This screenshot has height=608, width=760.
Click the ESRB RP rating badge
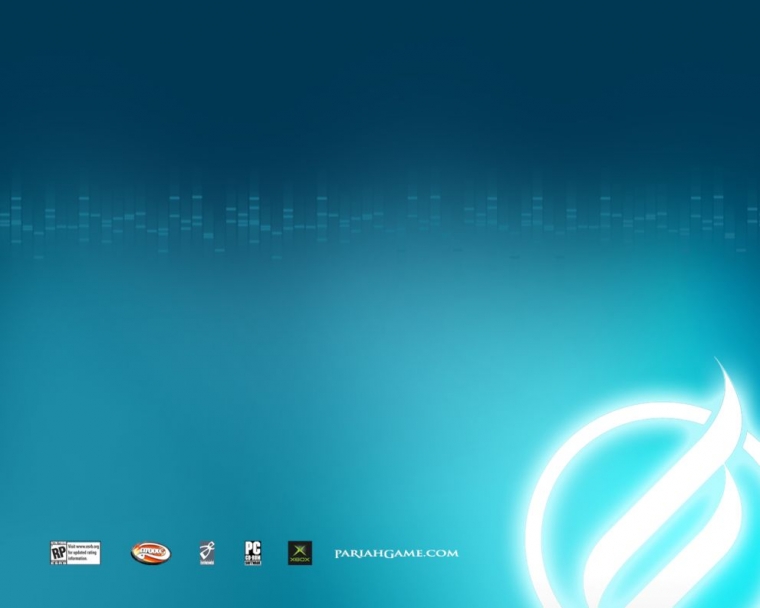(x=75, y=553)
